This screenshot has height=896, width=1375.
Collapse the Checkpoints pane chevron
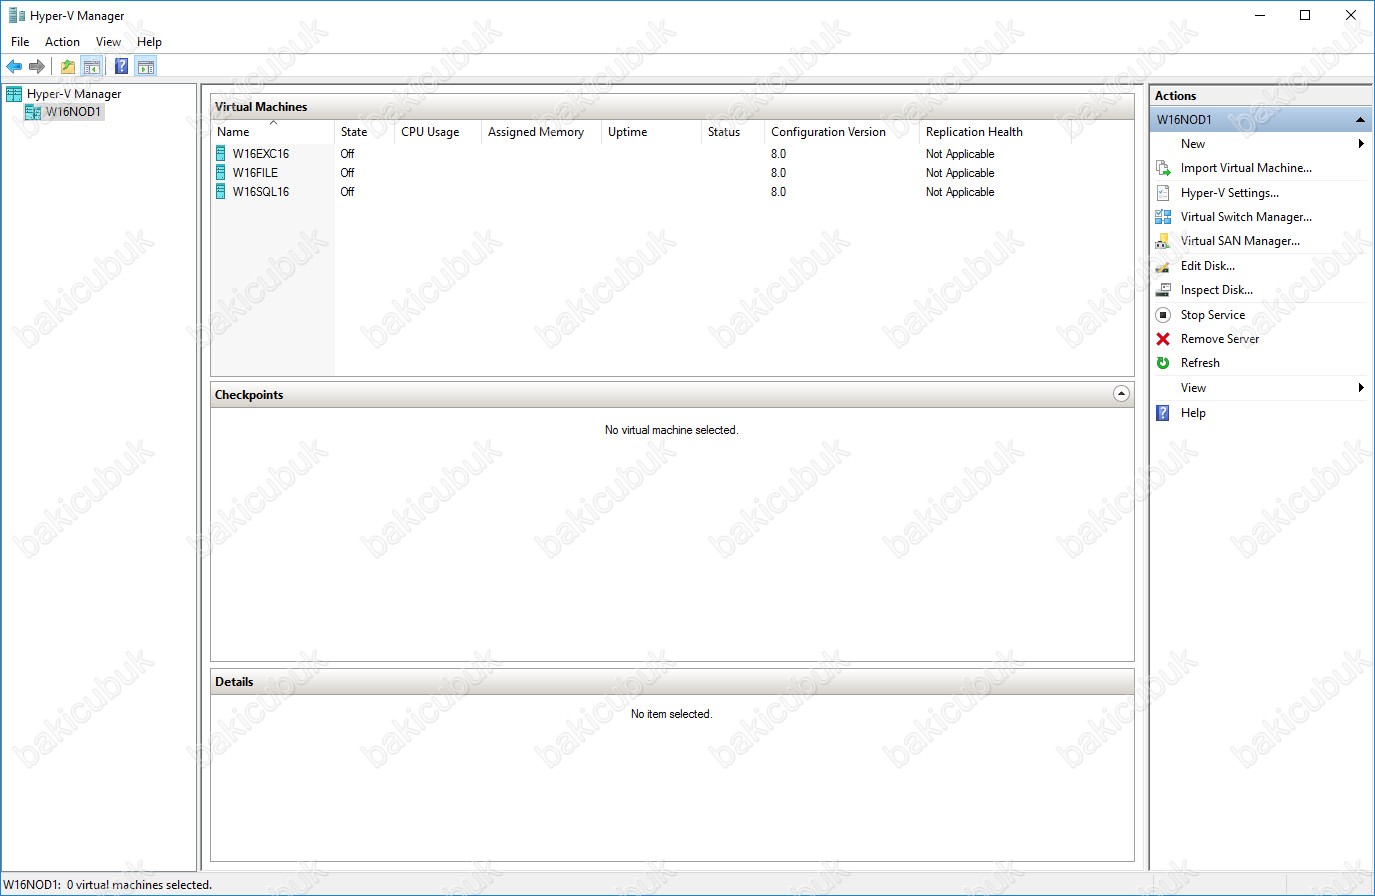click(x=1121, y=394)
